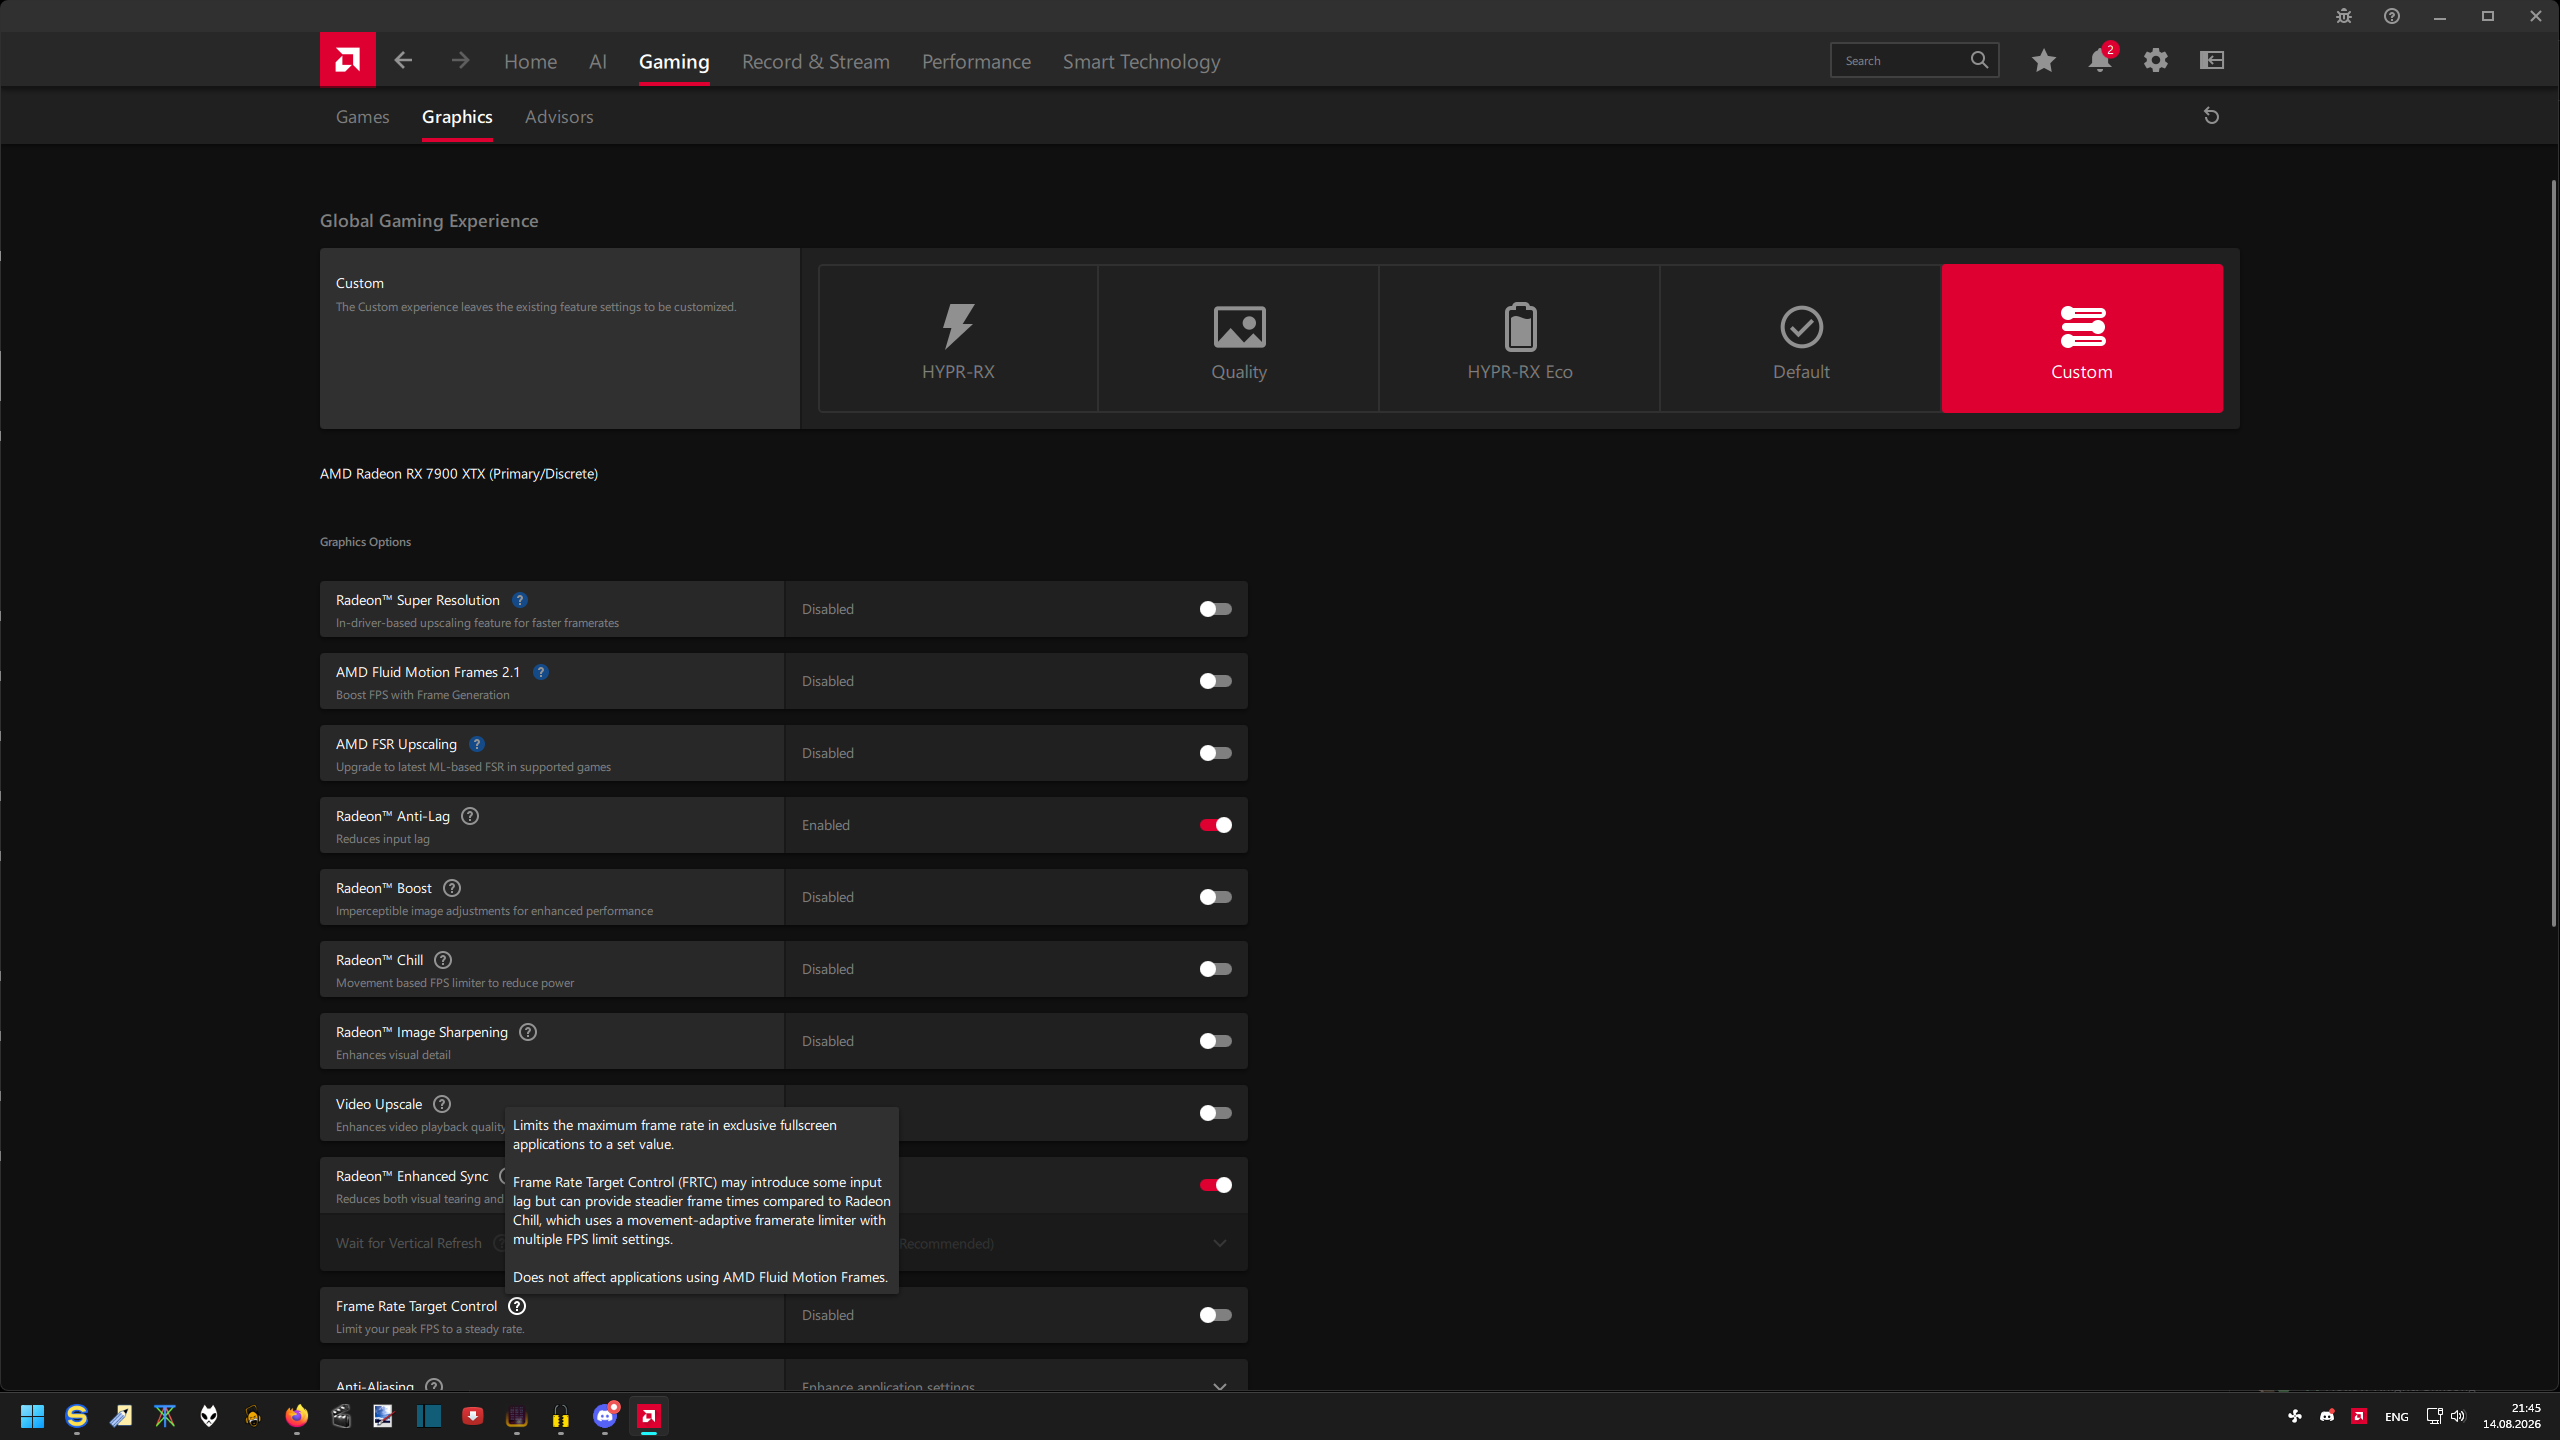2560x1440 pixels.
Task: Show help for Radeon Image Sharpening
Action: (528, 1032)
